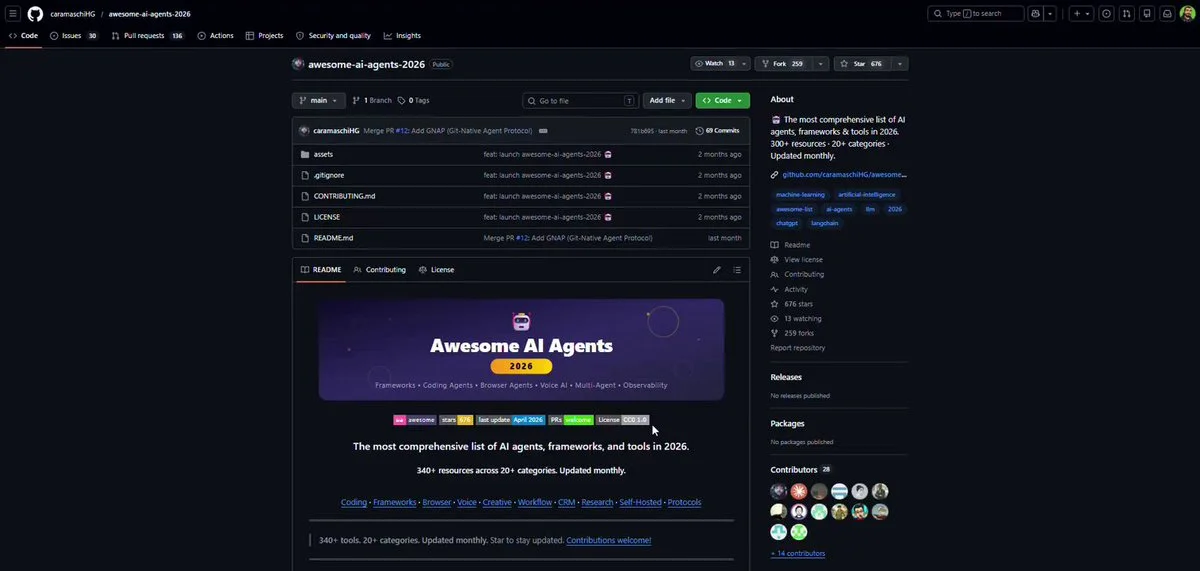Open the Add file dropdown

668,101
